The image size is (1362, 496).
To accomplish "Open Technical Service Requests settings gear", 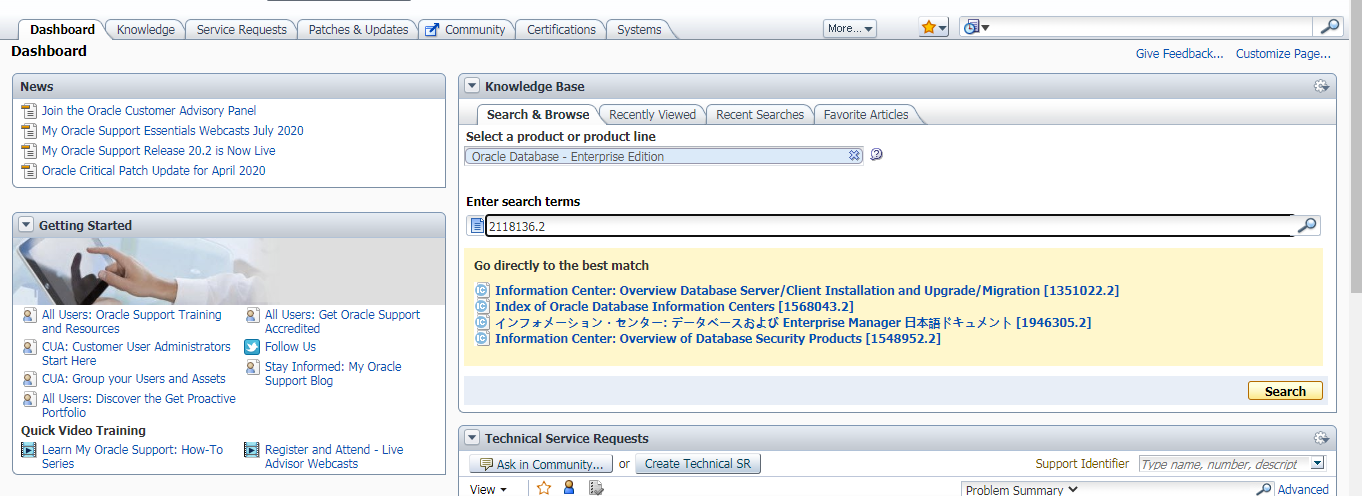I will coord(1321,438).
